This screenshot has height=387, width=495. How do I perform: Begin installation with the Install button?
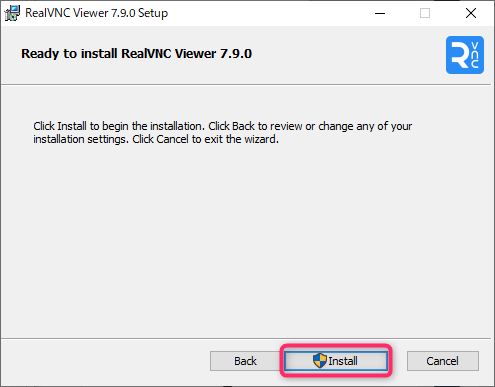pos(336,361)
